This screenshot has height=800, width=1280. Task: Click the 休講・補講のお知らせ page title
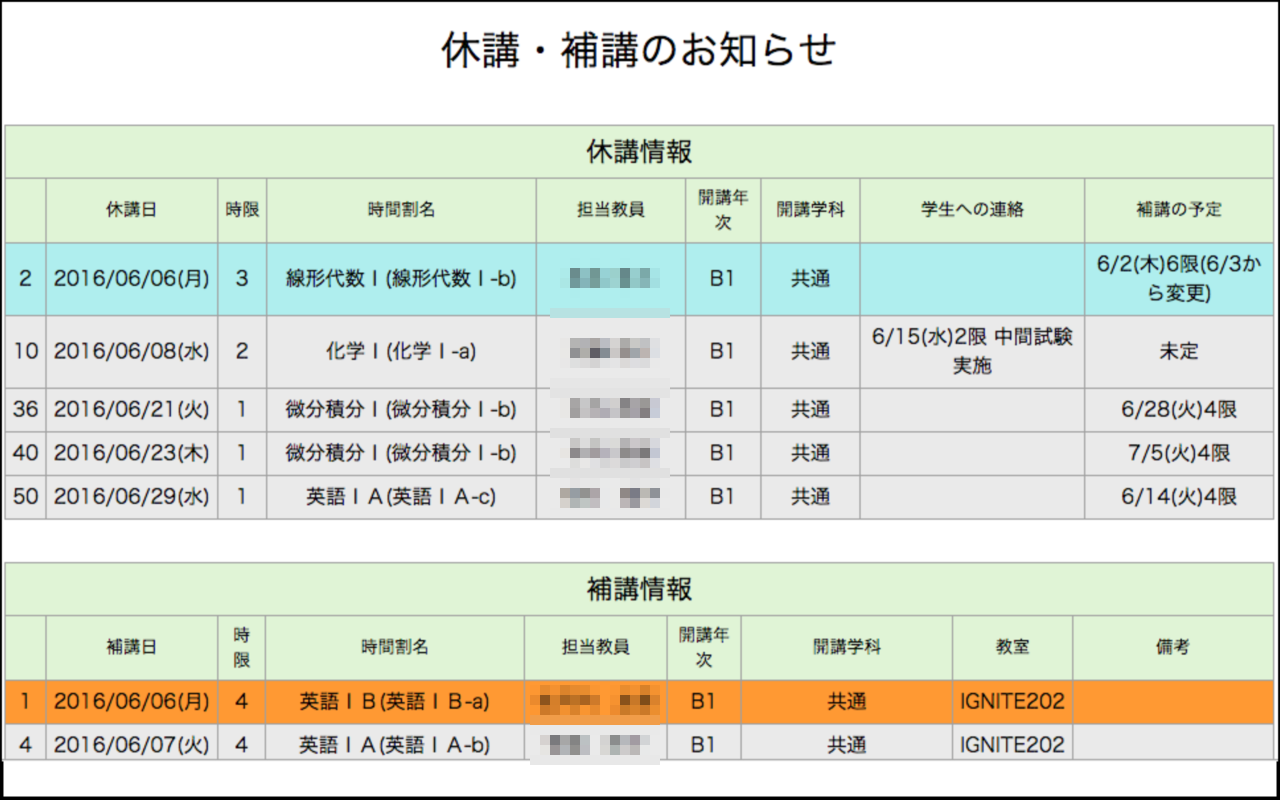tap(639, 50)
